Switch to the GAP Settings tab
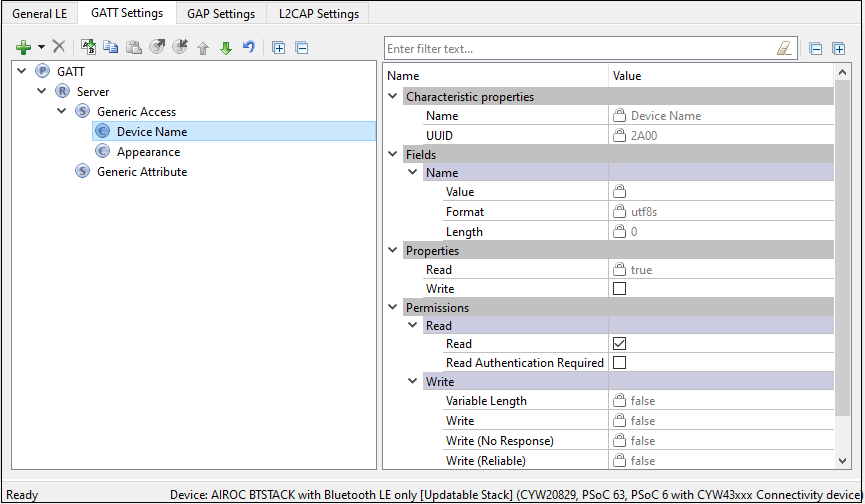This screenshot has width=865, height=504. pyautogui.click(x=221, y=13)
